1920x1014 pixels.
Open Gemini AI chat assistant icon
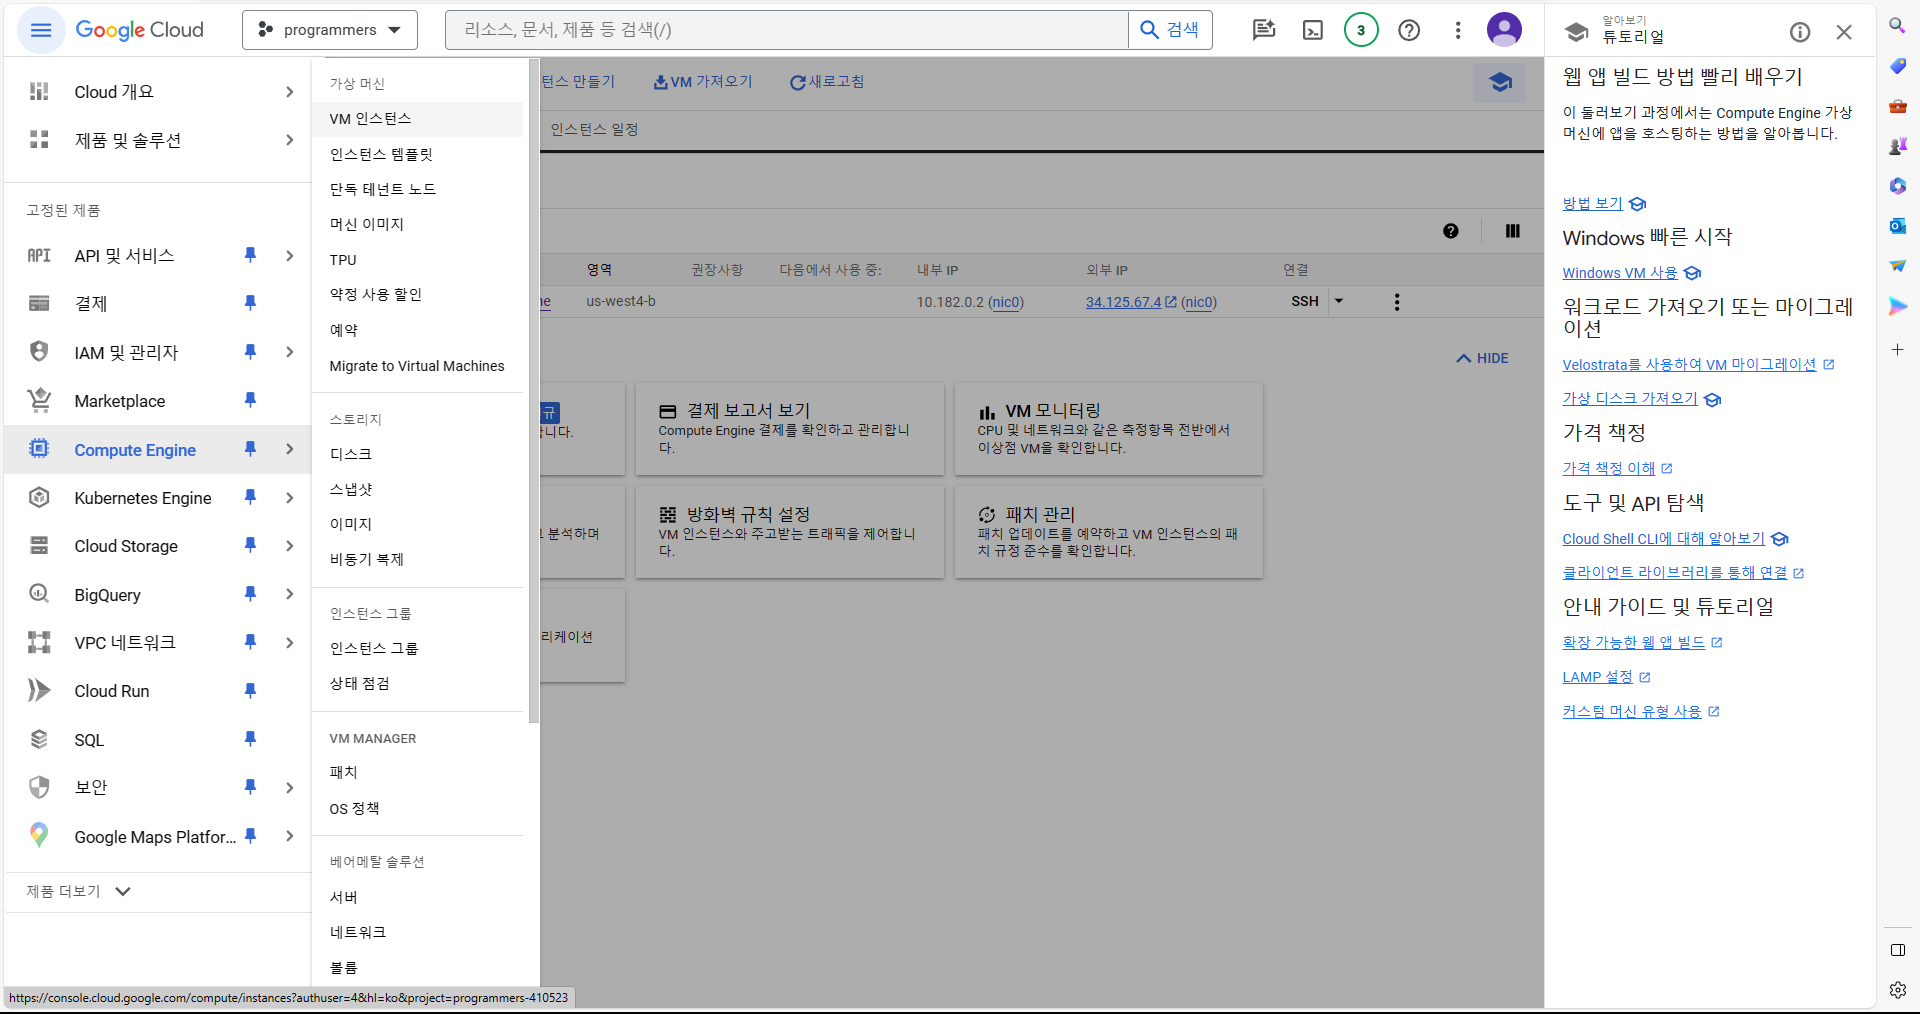1264,30
